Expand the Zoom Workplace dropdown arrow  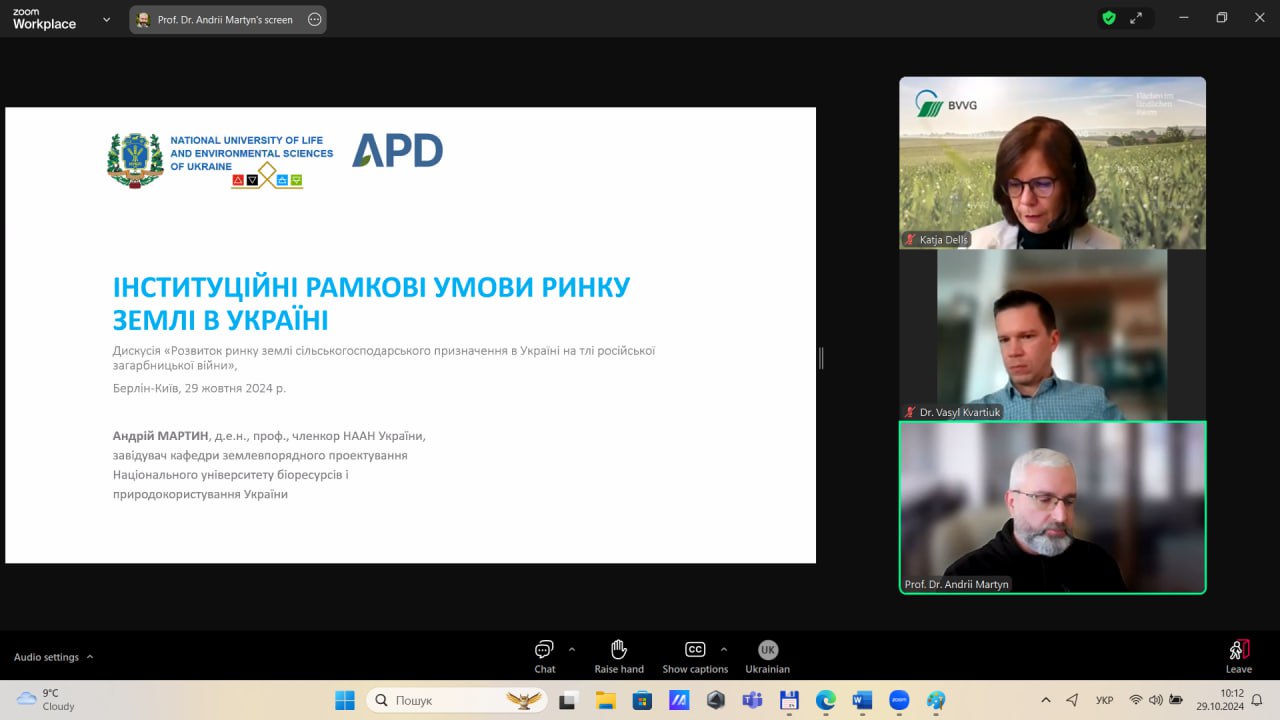tap(107, 19)
